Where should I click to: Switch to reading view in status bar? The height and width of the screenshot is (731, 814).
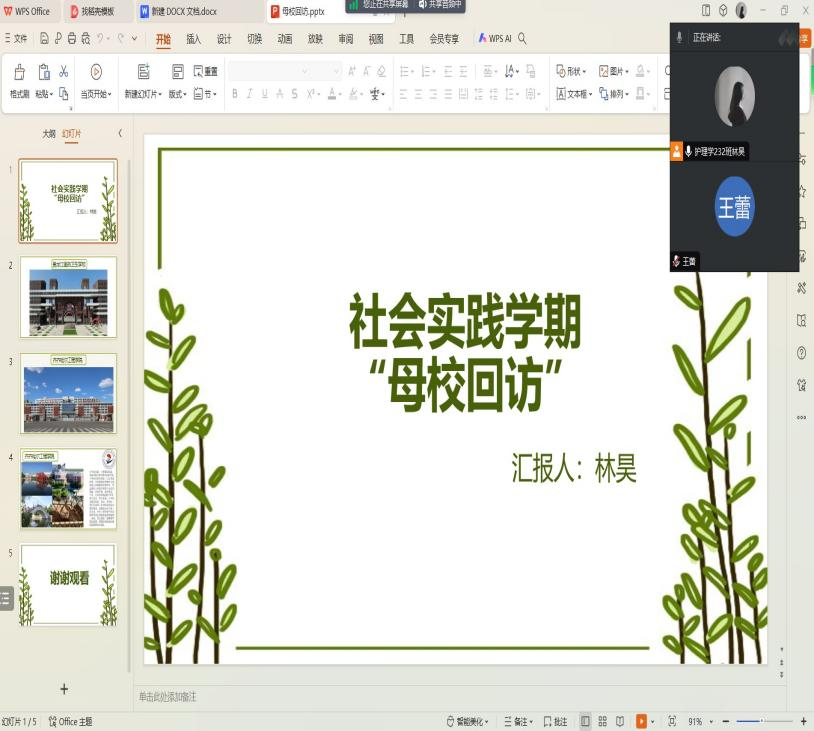pyautogui.click(x=620, y=721)
